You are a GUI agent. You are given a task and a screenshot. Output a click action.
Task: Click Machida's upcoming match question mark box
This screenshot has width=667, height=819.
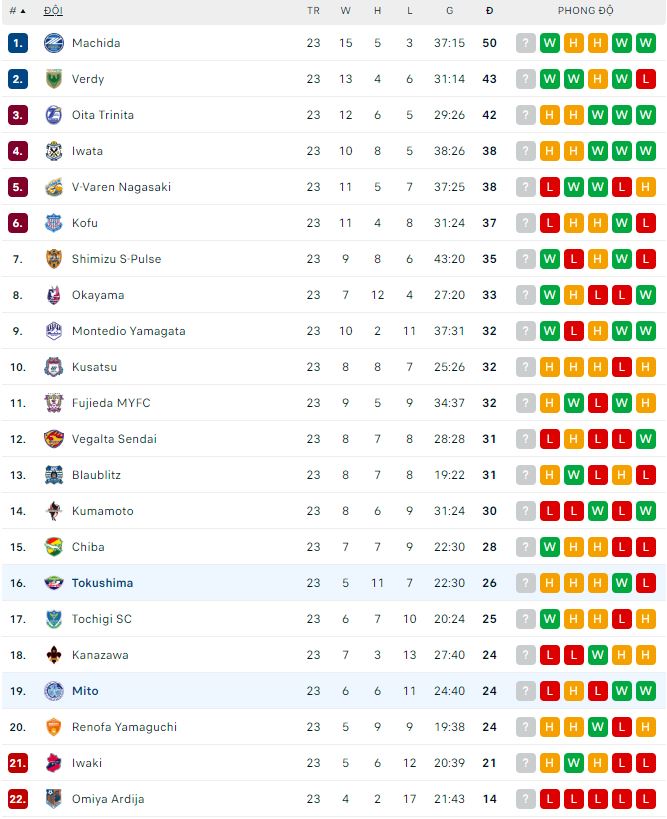[x=526, y=43]
